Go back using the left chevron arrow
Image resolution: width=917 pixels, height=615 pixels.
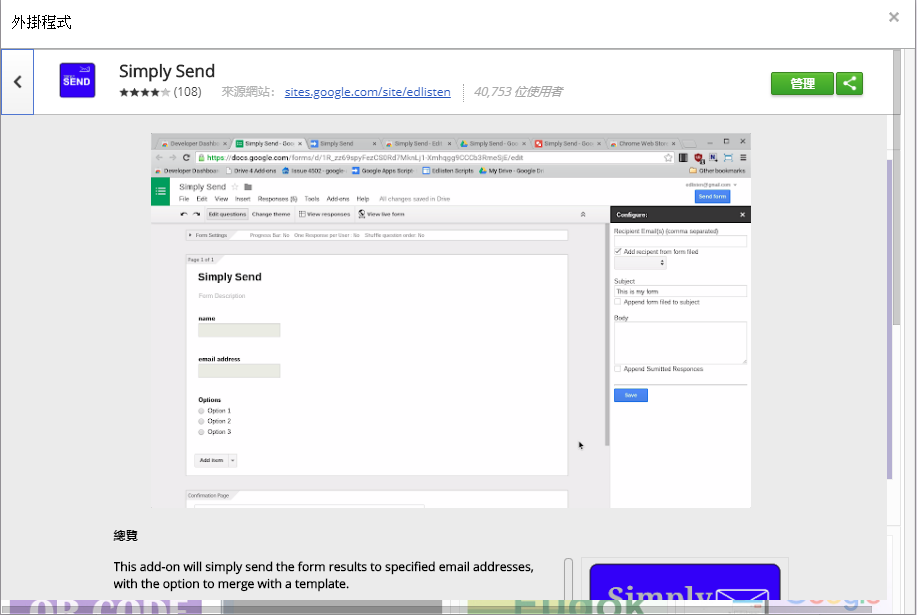click(18, 82)
